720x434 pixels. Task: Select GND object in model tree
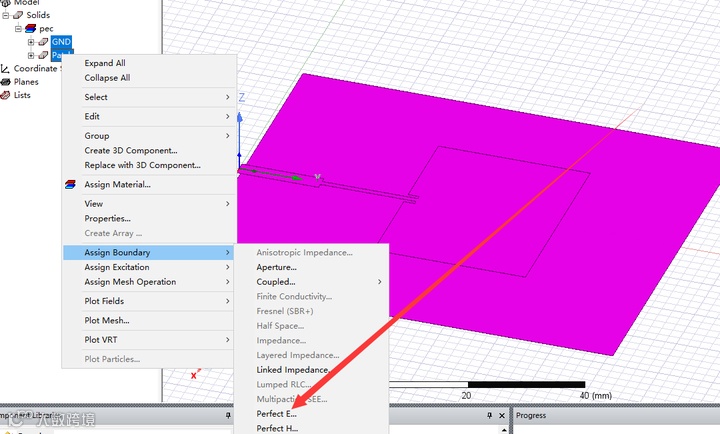(x=61, y=42)
